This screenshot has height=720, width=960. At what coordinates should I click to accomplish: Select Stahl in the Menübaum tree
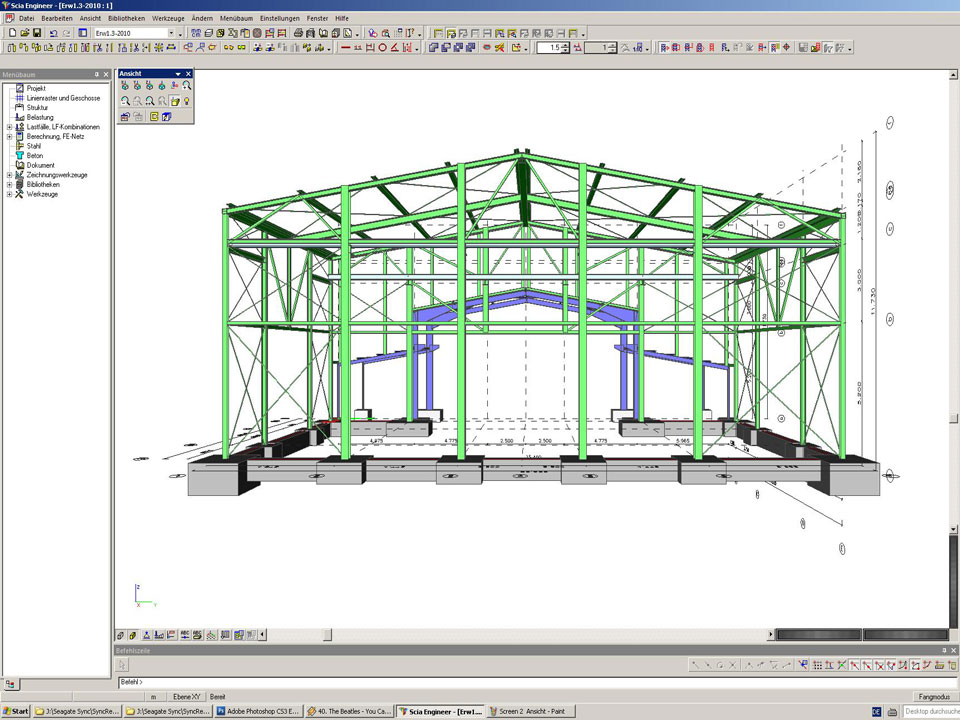click(x=34, y=146)
